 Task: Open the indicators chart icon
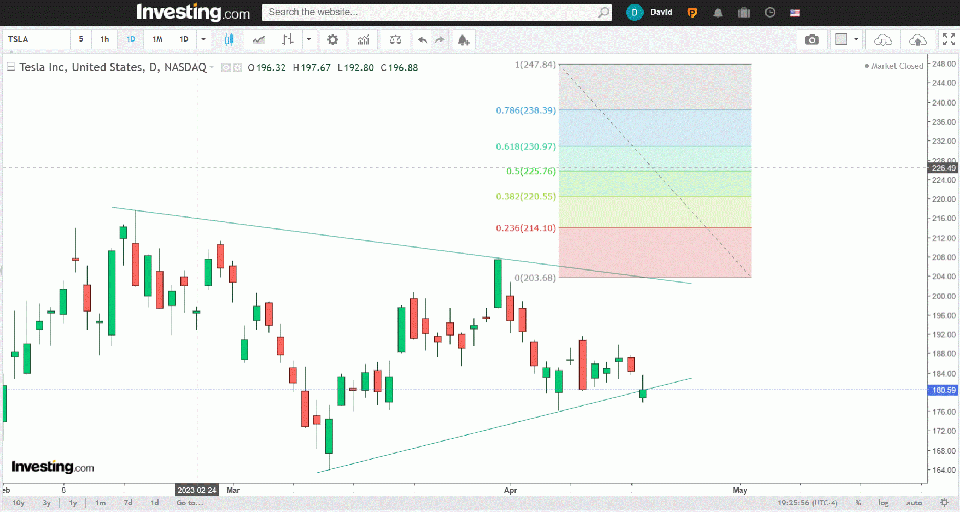coord(363,40)
